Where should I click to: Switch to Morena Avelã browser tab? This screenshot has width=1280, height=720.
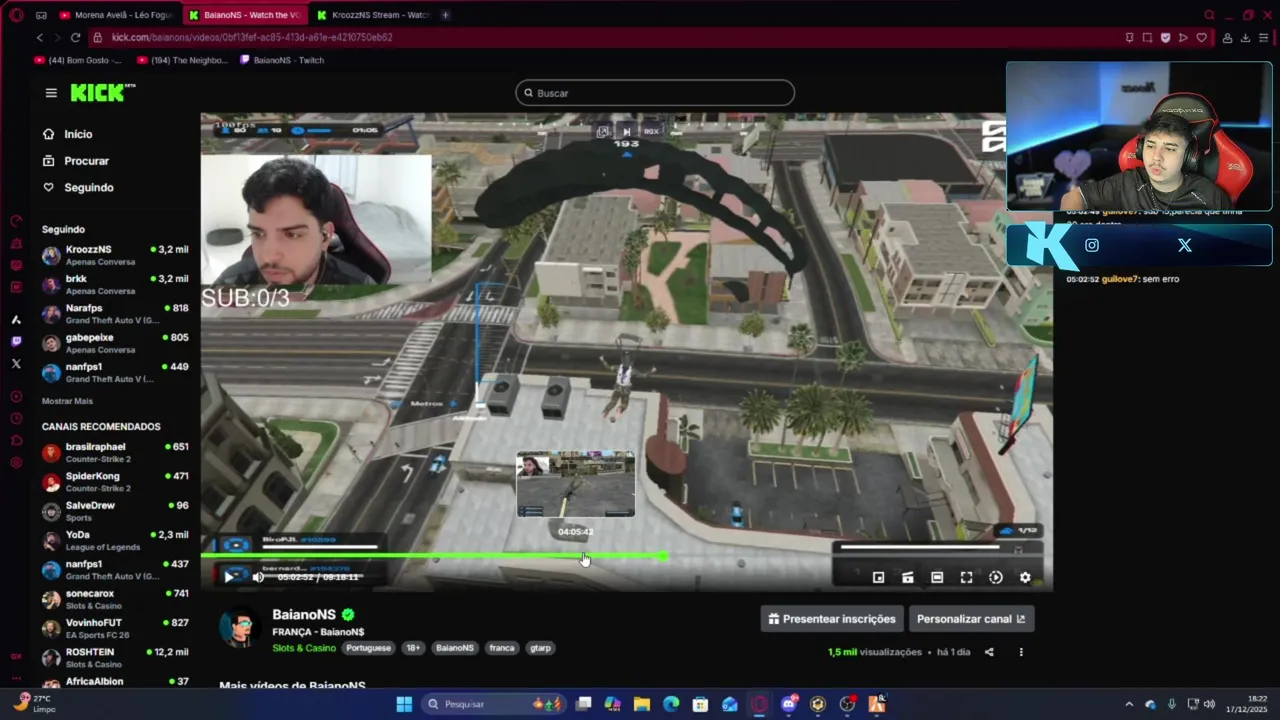[116, 15]
